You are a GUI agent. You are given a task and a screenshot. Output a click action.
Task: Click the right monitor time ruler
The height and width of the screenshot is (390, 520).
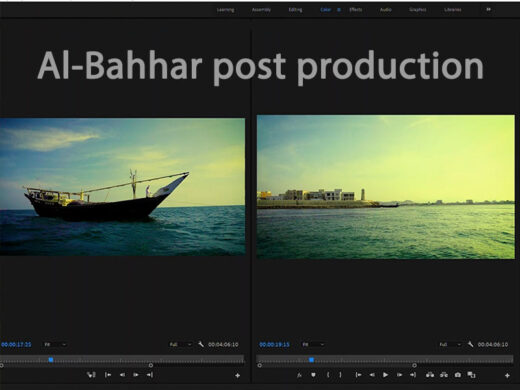click(x=385, y=359)
